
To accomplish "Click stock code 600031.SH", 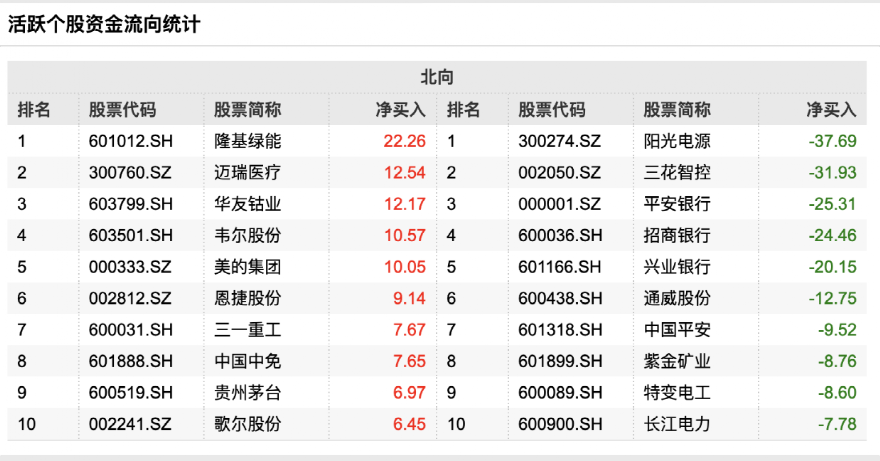I will click(x=131, y=330).
